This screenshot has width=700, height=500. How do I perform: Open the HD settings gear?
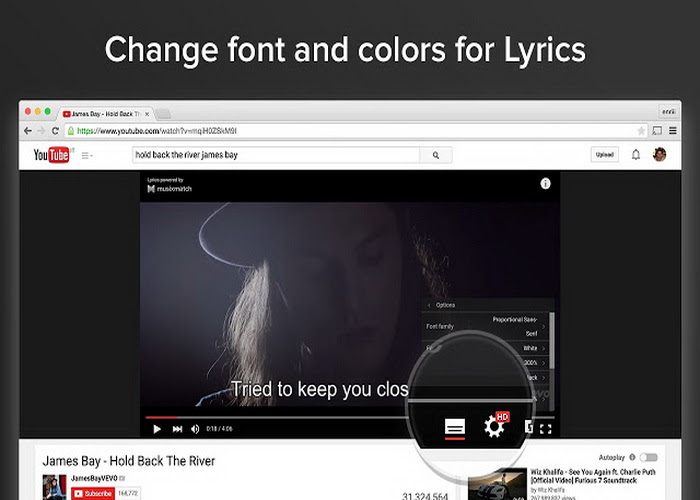tap(495, 426)
